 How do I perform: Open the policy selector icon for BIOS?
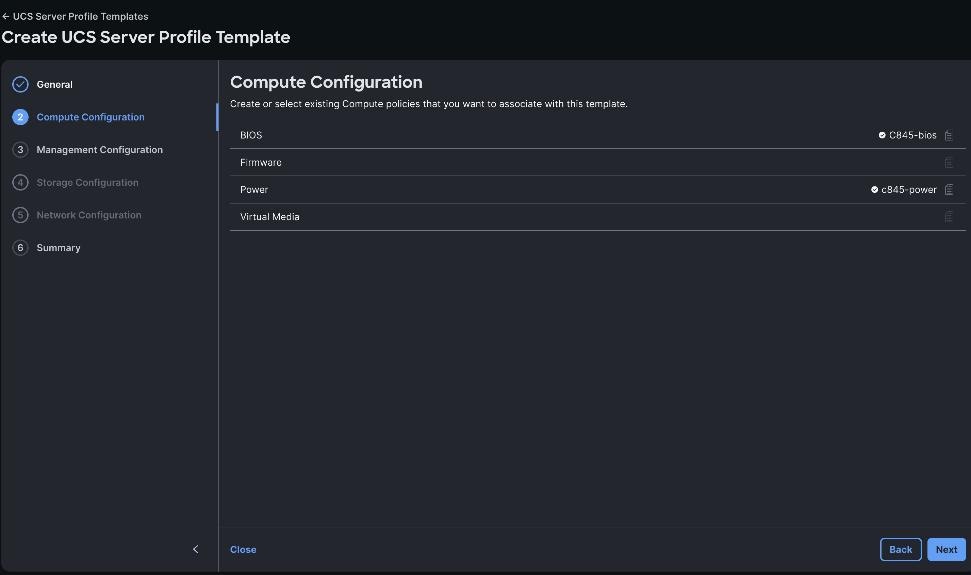point(949,136)
